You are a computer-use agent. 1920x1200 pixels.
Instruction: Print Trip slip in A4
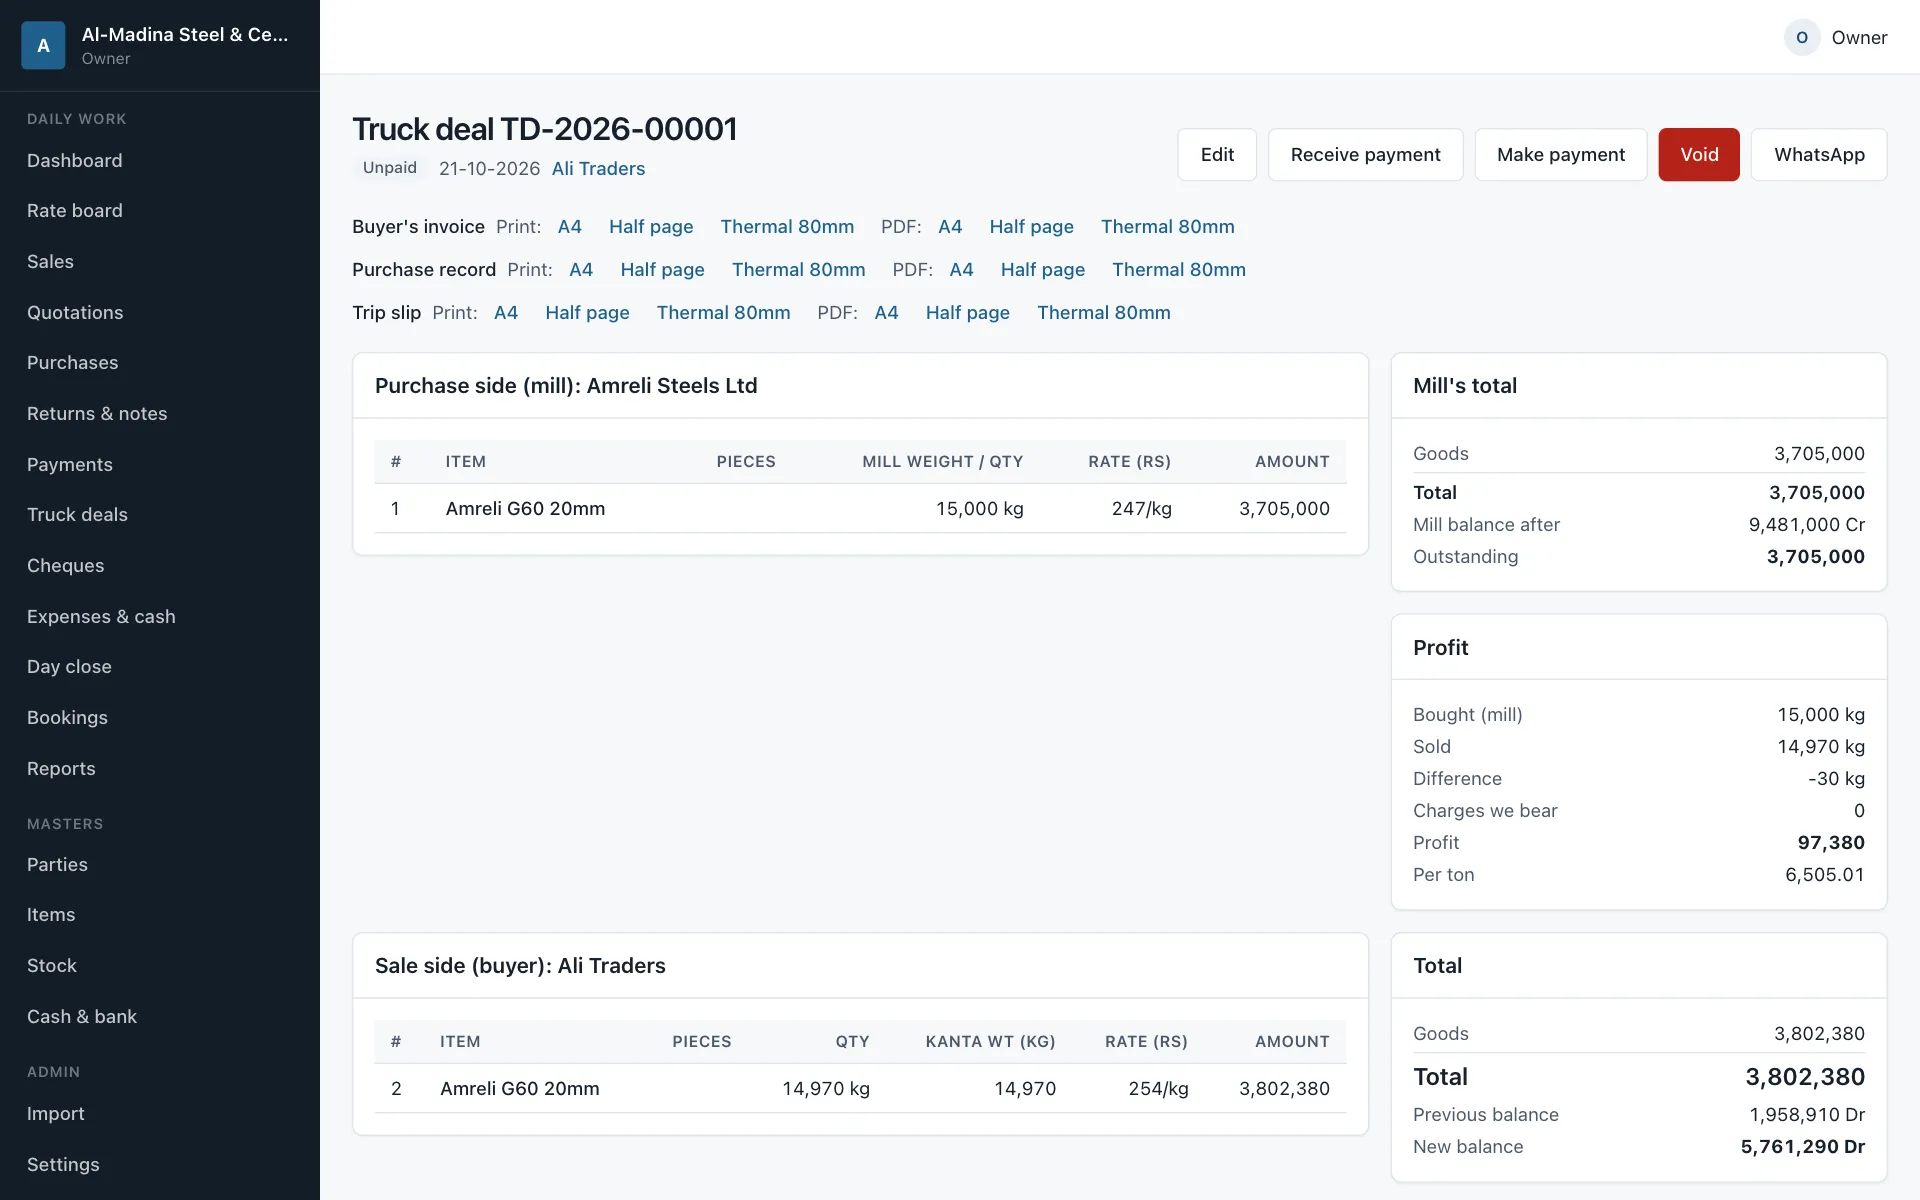click(x=506, y=313)
